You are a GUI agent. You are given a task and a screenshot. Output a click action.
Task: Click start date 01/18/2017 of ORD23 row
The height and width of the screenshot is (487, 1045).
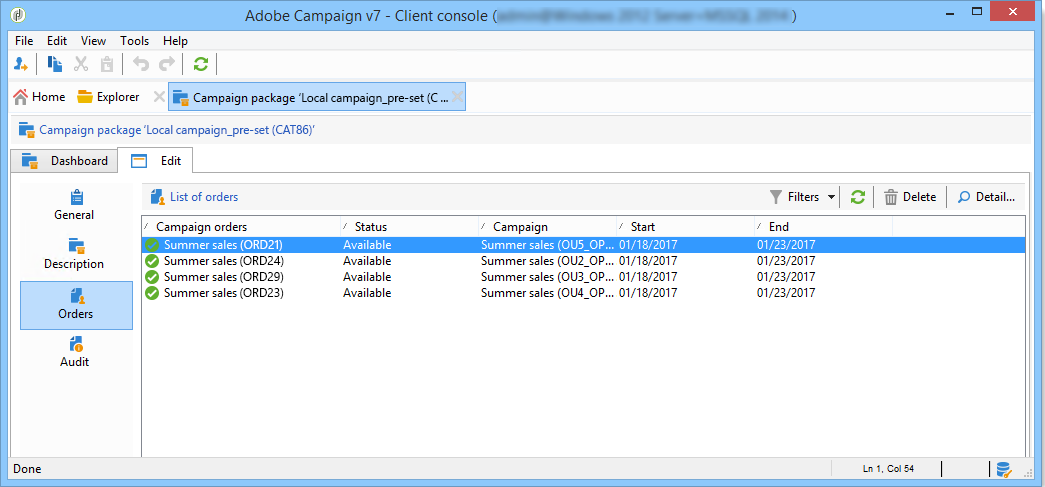point(648,292)
